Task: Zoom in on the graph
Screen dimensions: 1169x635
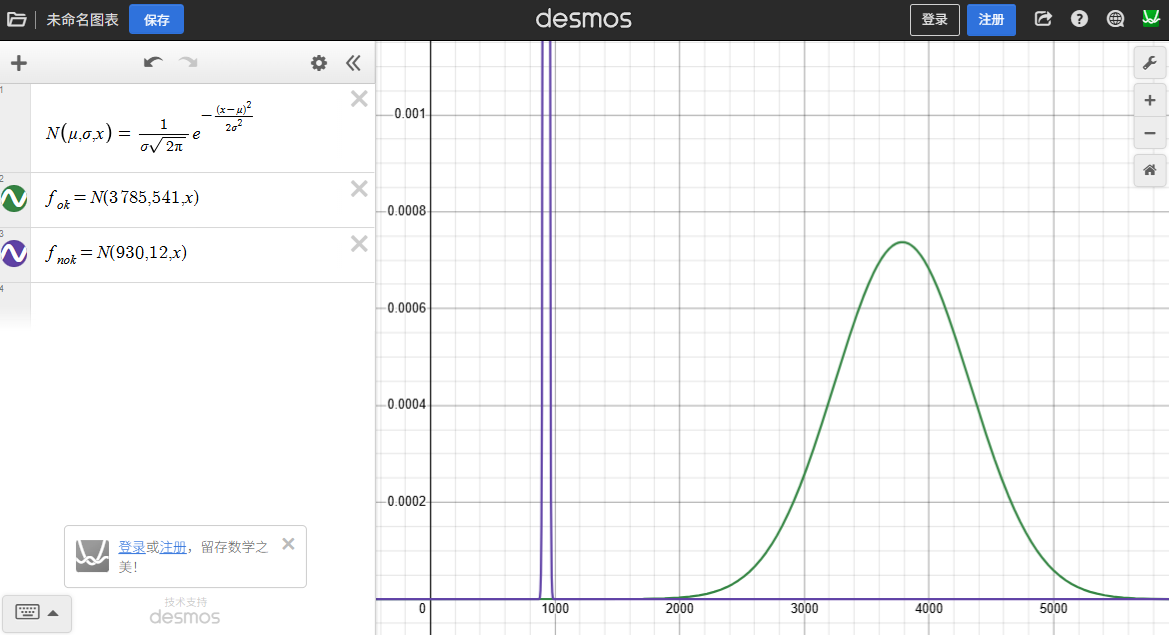Action: click(1150, 100)
